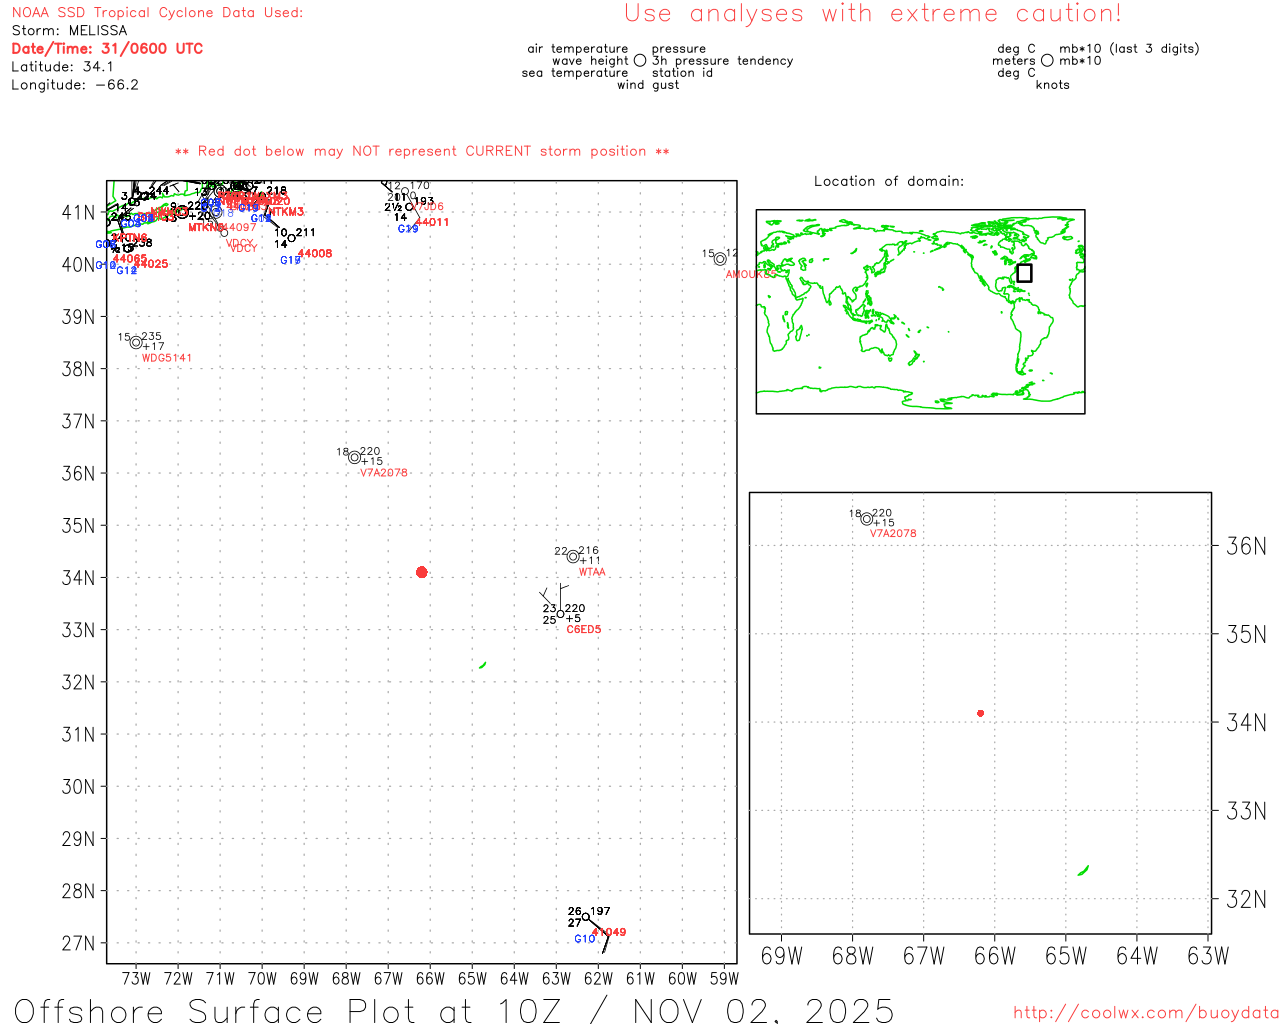
Task: Click the 73W longitude axis label
Action: coord(136,979)
